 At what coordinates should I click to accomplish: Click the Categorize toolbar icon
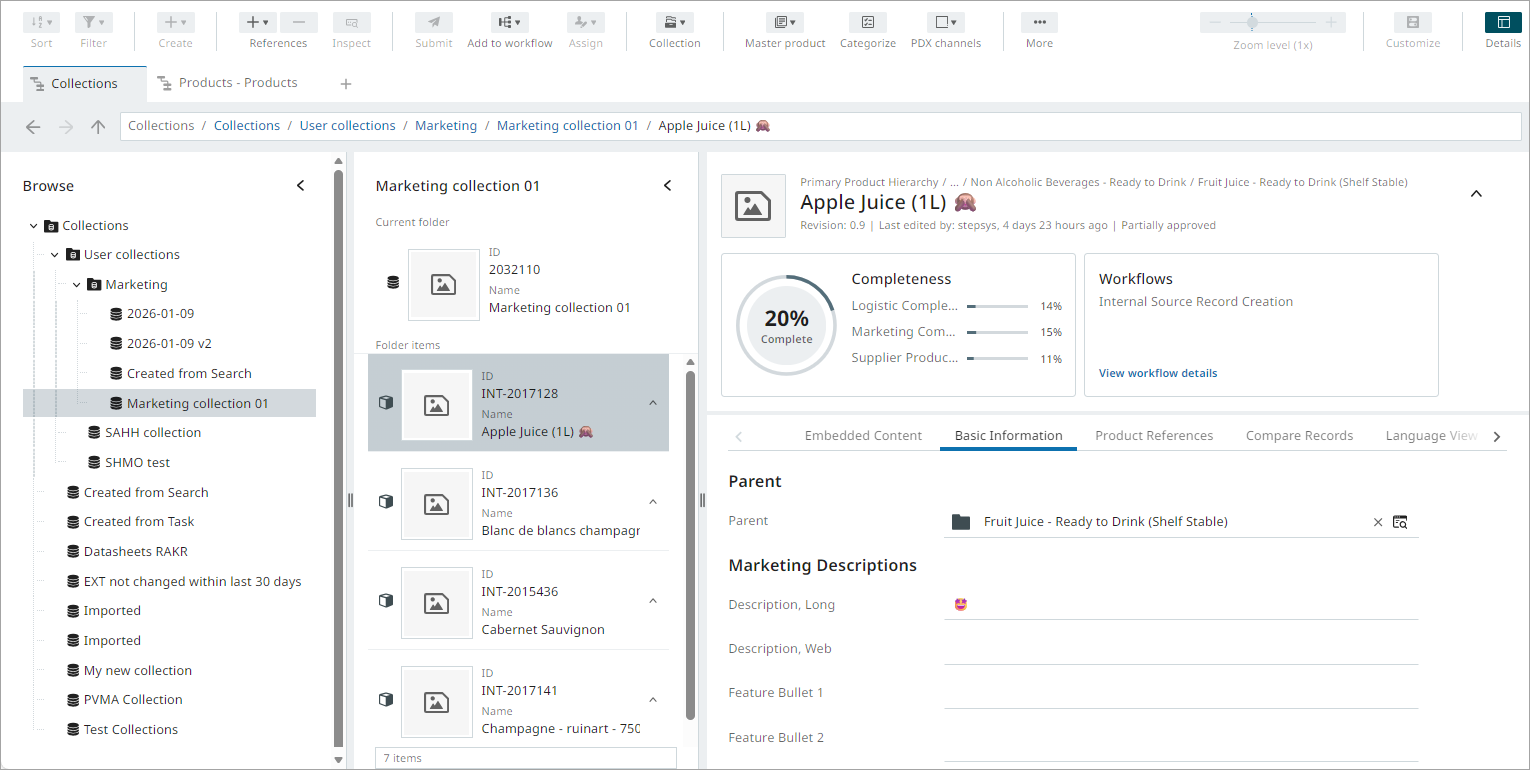(867, 23)
